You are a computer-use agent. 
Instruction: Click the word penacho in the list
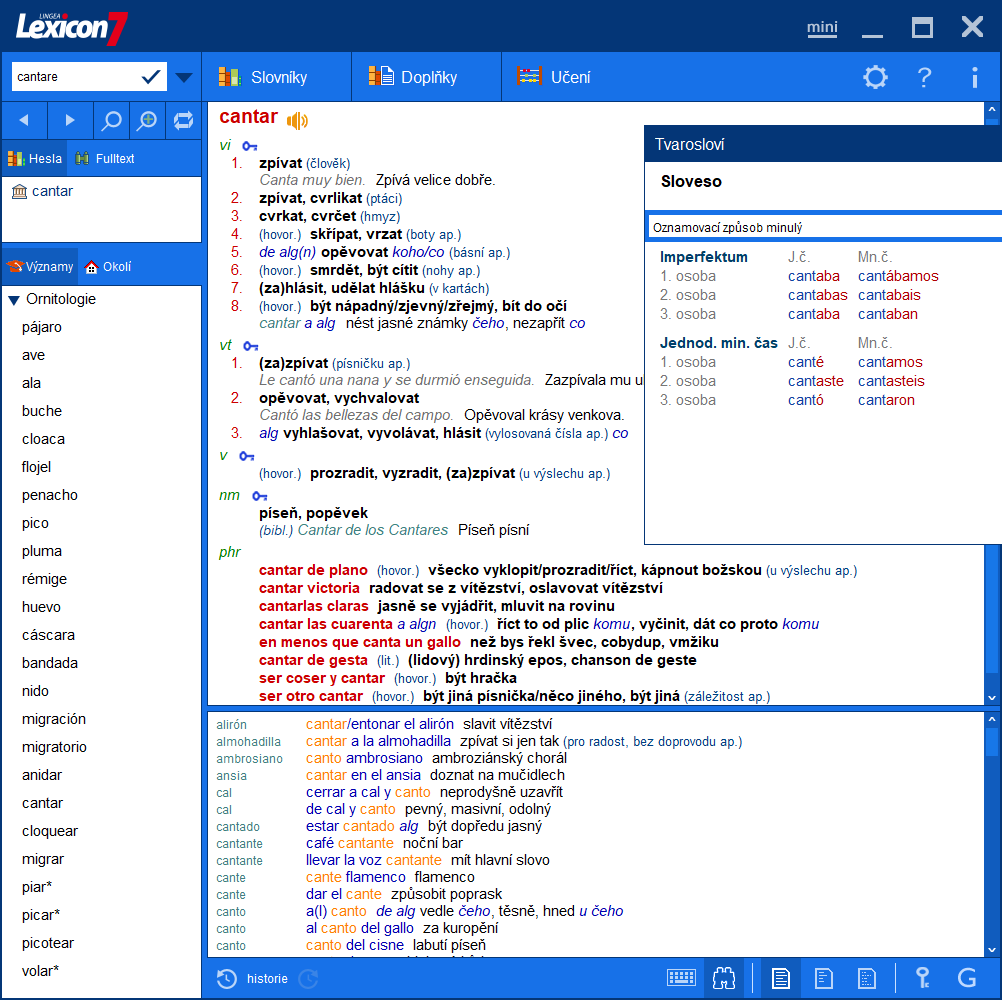50,495
